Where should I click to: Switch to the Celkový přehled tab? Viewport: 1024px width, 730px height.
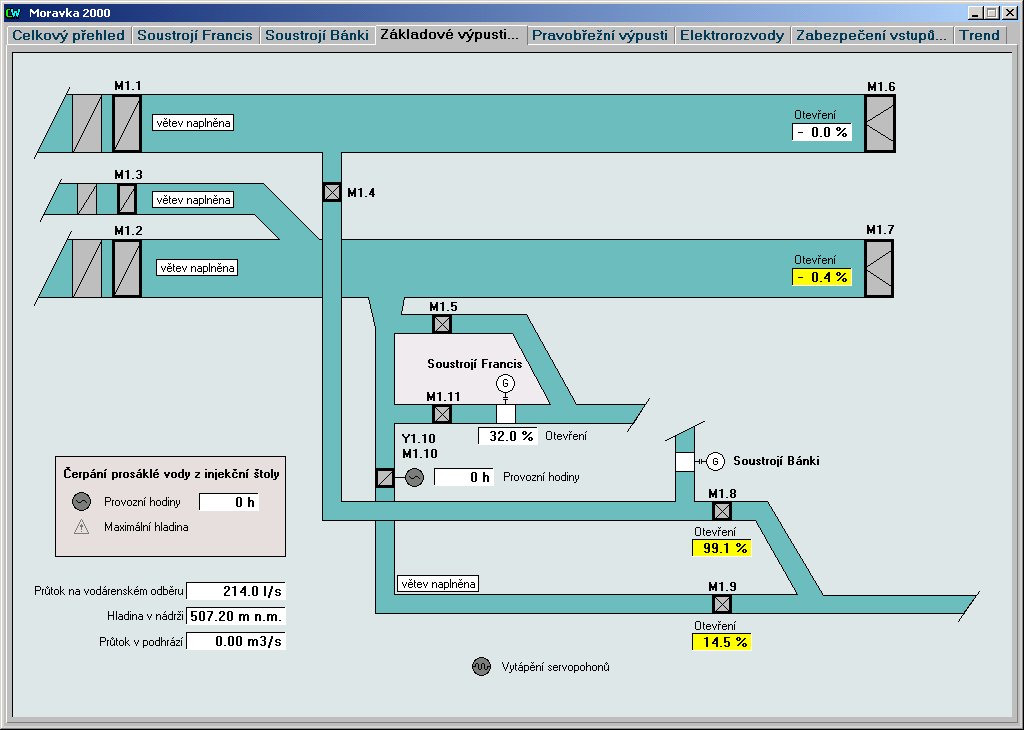(x=68, y=35)
